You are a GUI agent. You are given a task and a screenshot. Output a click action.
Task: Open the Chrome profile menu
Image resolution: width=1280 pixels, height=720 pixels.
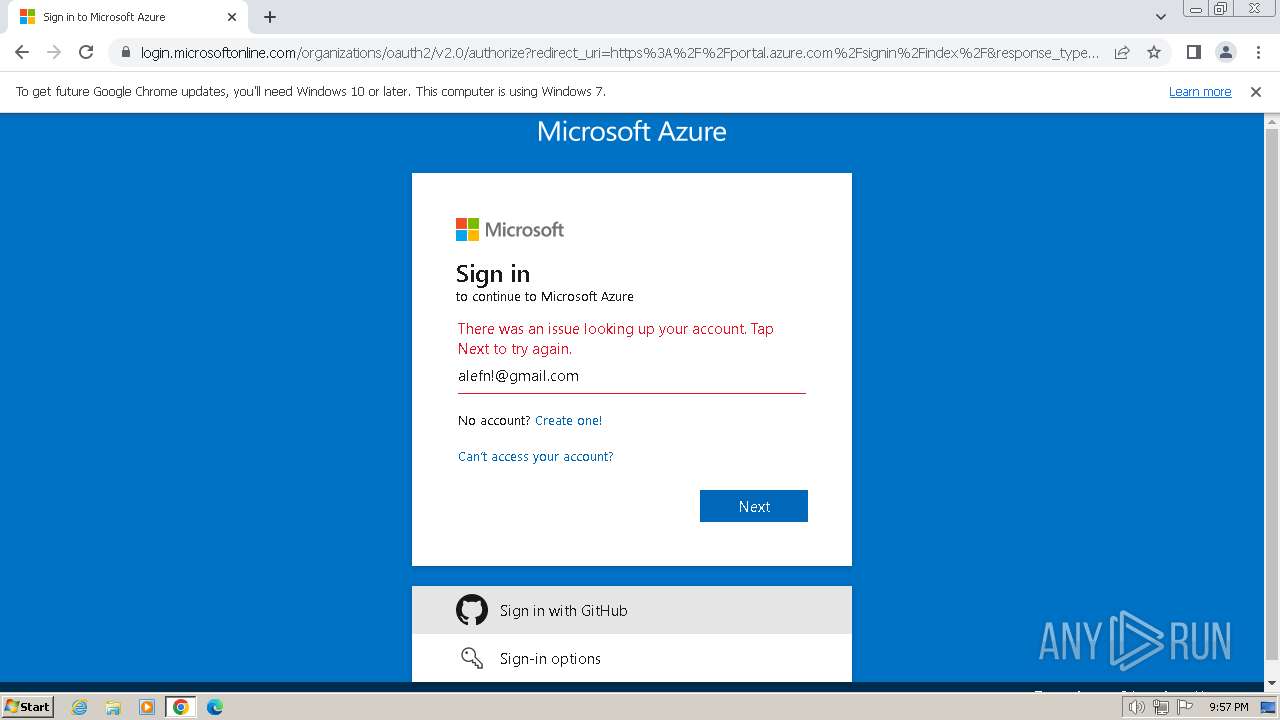1225,52
